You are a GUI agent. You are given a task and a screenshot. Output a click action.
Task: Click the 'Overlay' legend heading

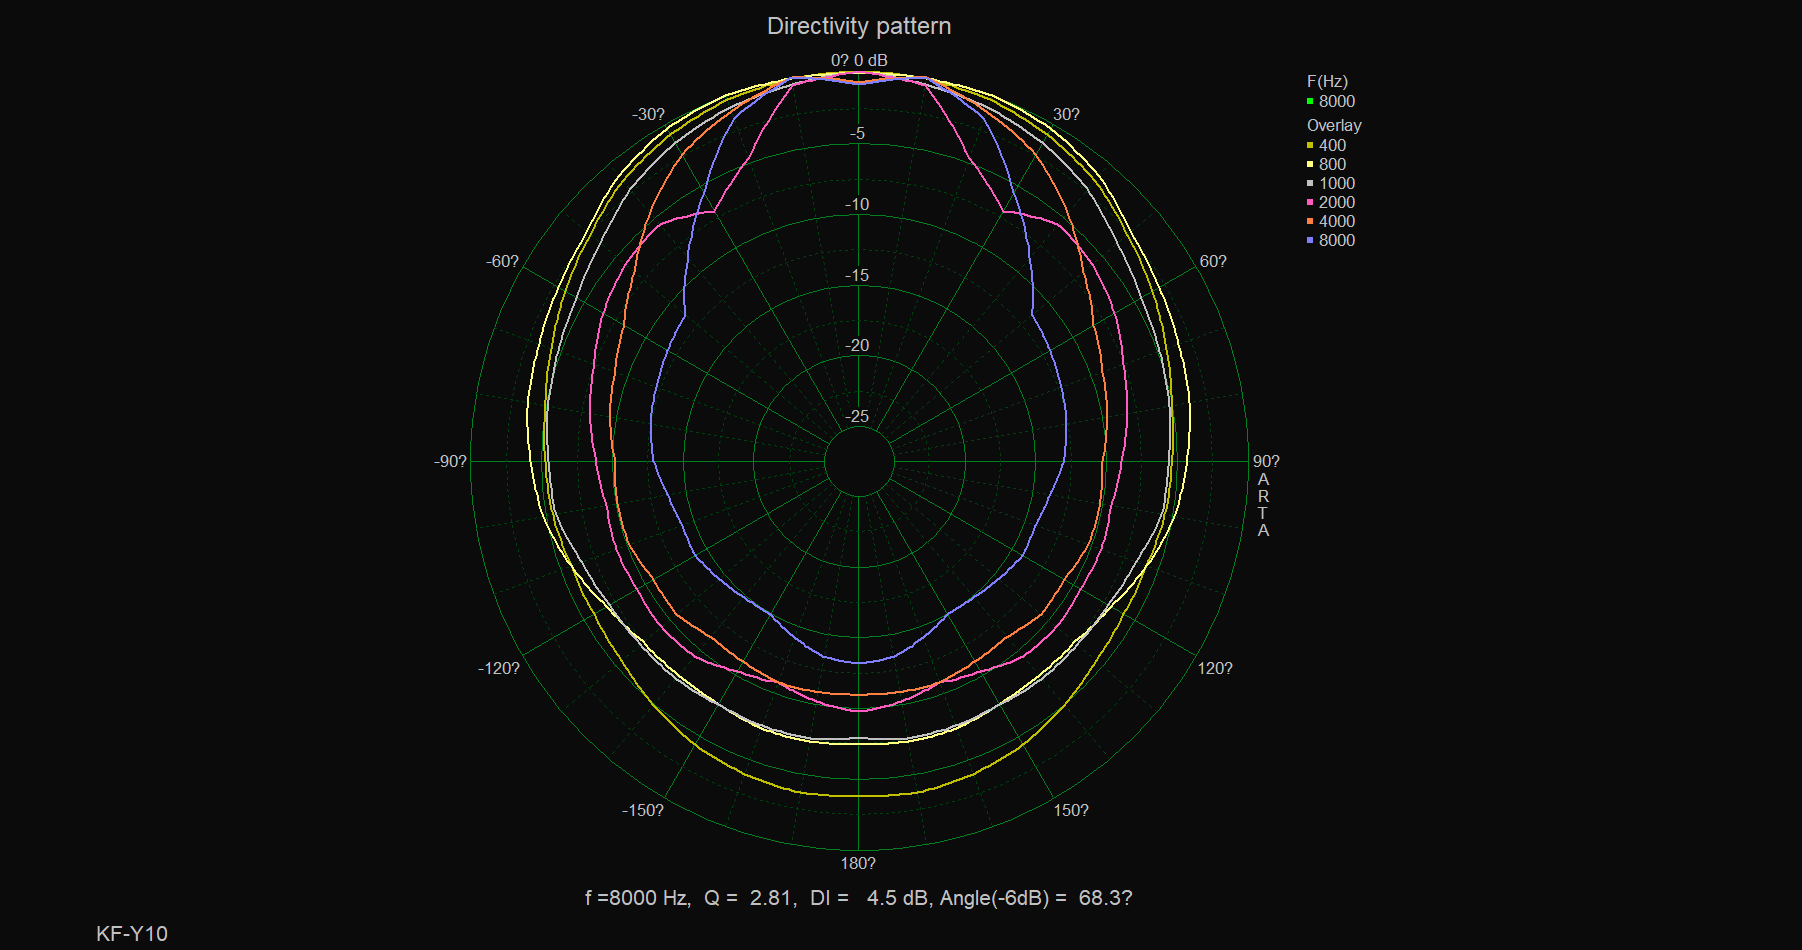[x=1334, y=125]
